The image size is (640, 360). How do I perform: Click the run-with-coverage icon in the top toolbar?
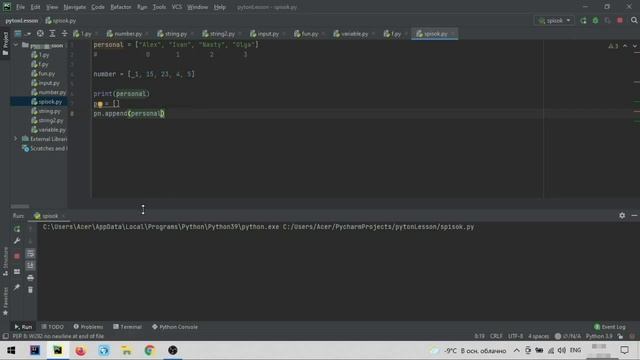click(608, 20)
